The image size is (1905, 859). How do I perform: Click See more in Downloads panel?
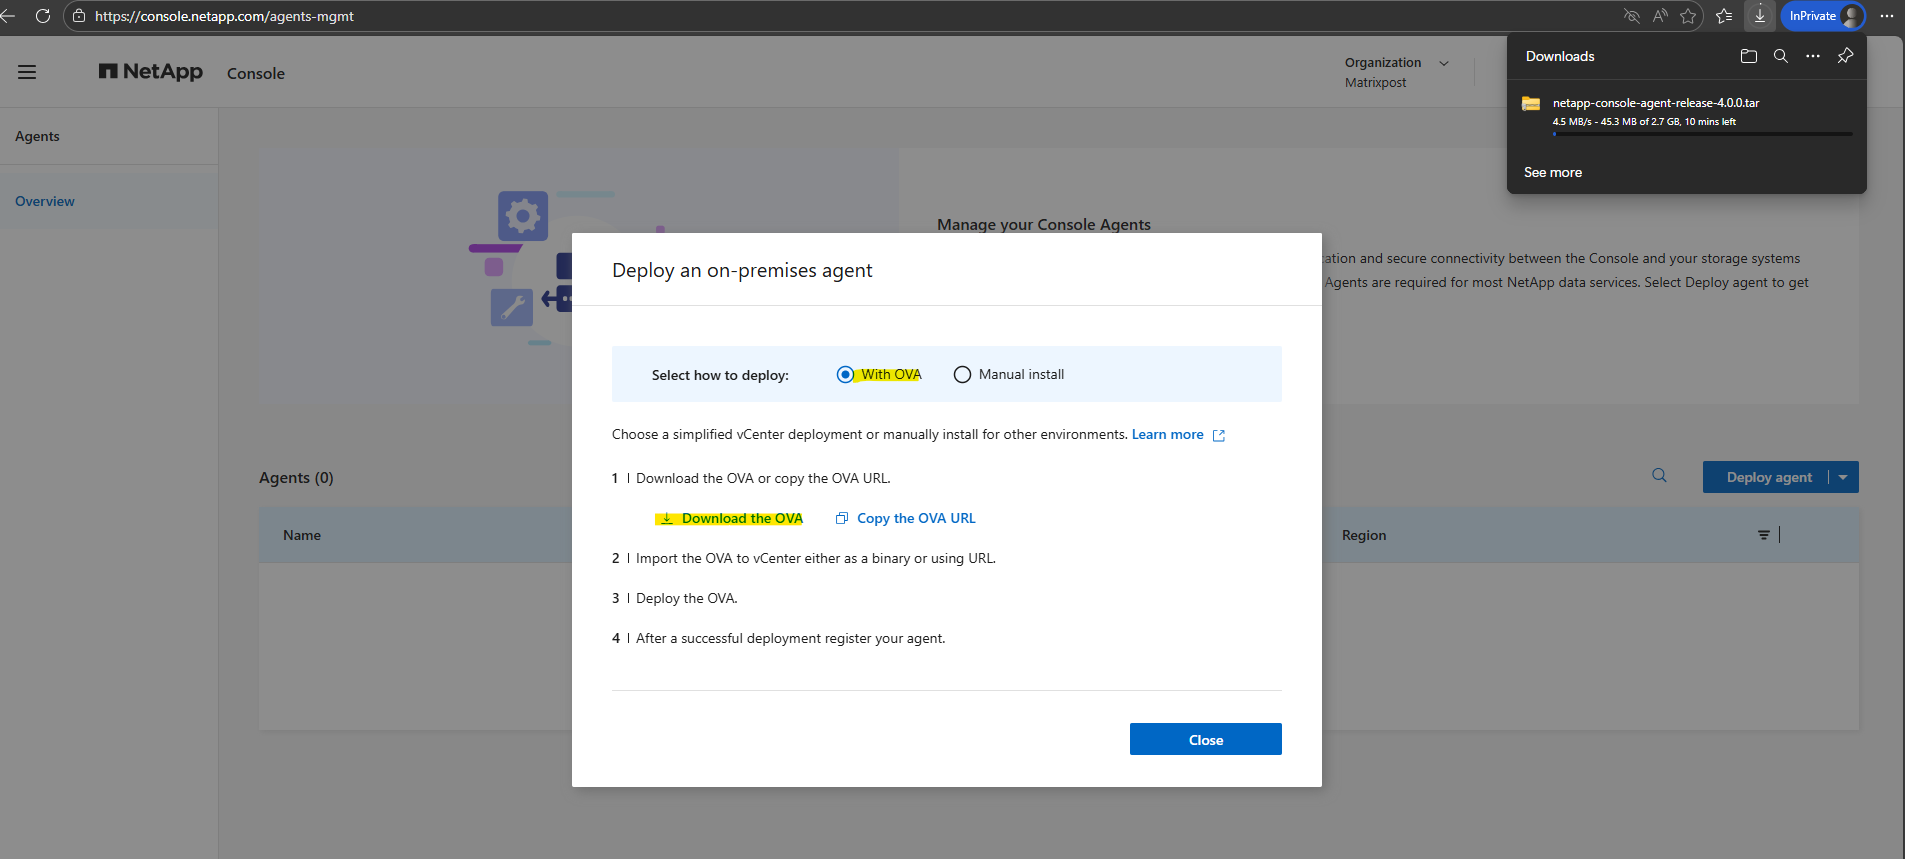point(1552,172)
